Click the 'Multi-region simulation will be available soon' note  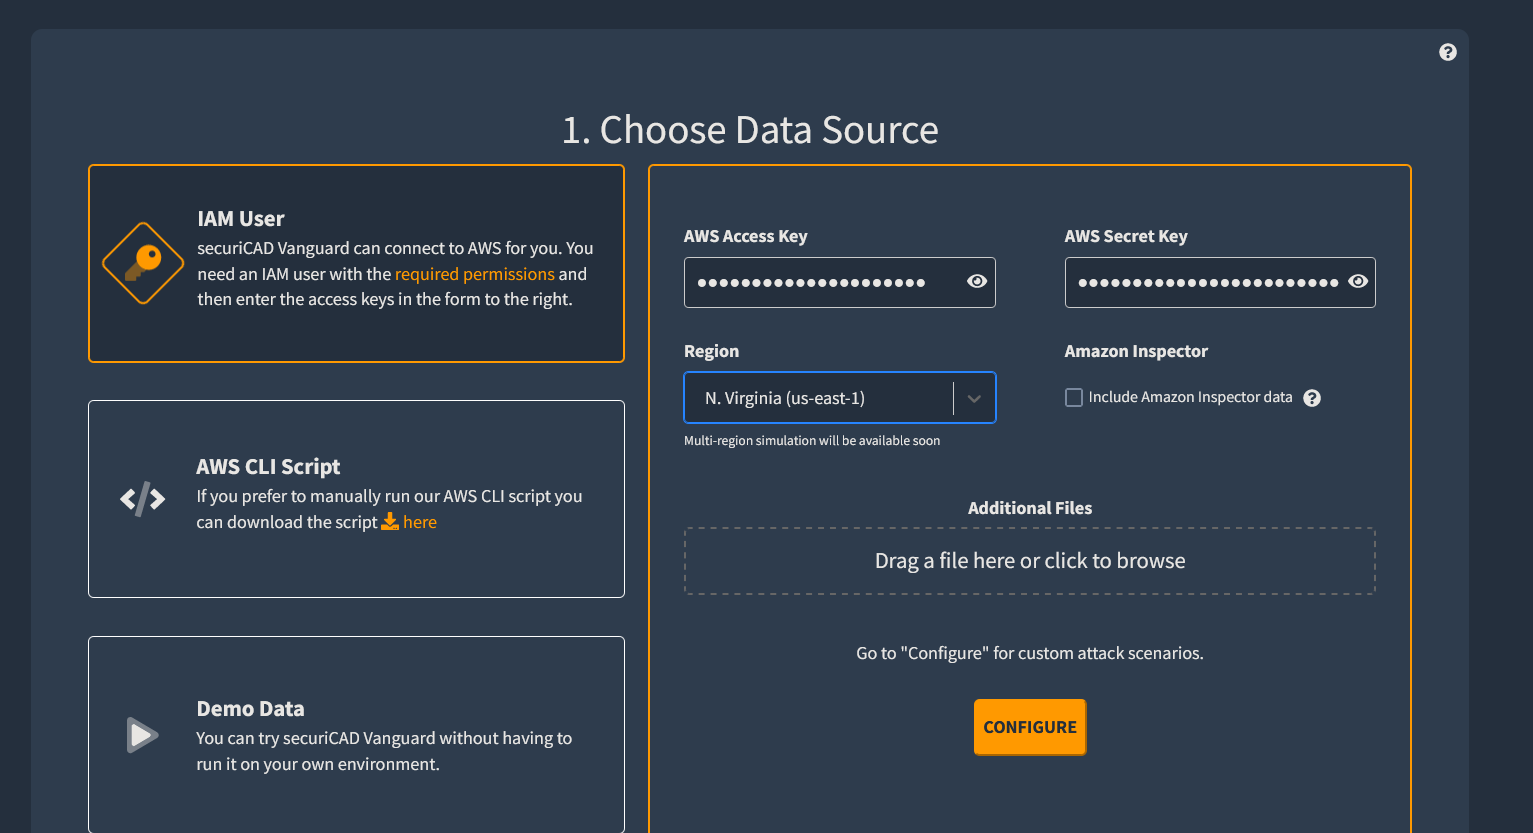pyautogui.click(x=812, y=441)
